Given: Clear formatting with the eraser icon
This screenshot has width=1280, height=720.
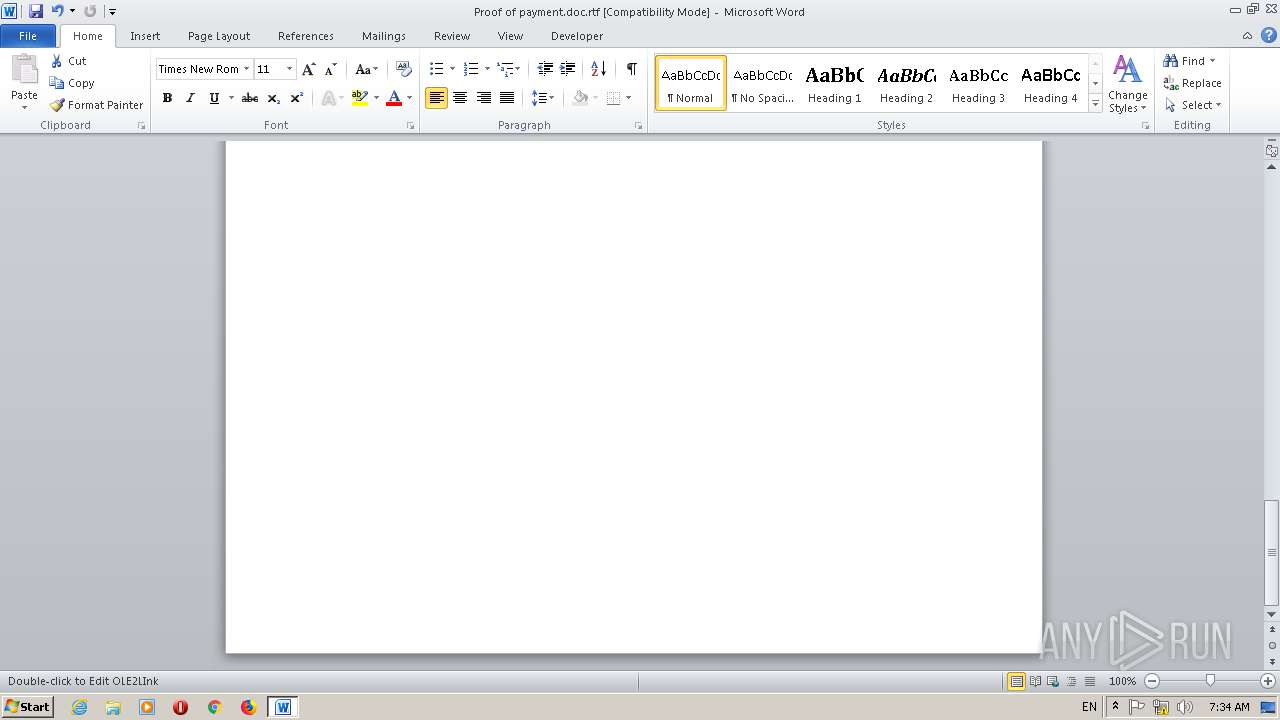Looking at the screenshot, I should (x=404, y=69).
